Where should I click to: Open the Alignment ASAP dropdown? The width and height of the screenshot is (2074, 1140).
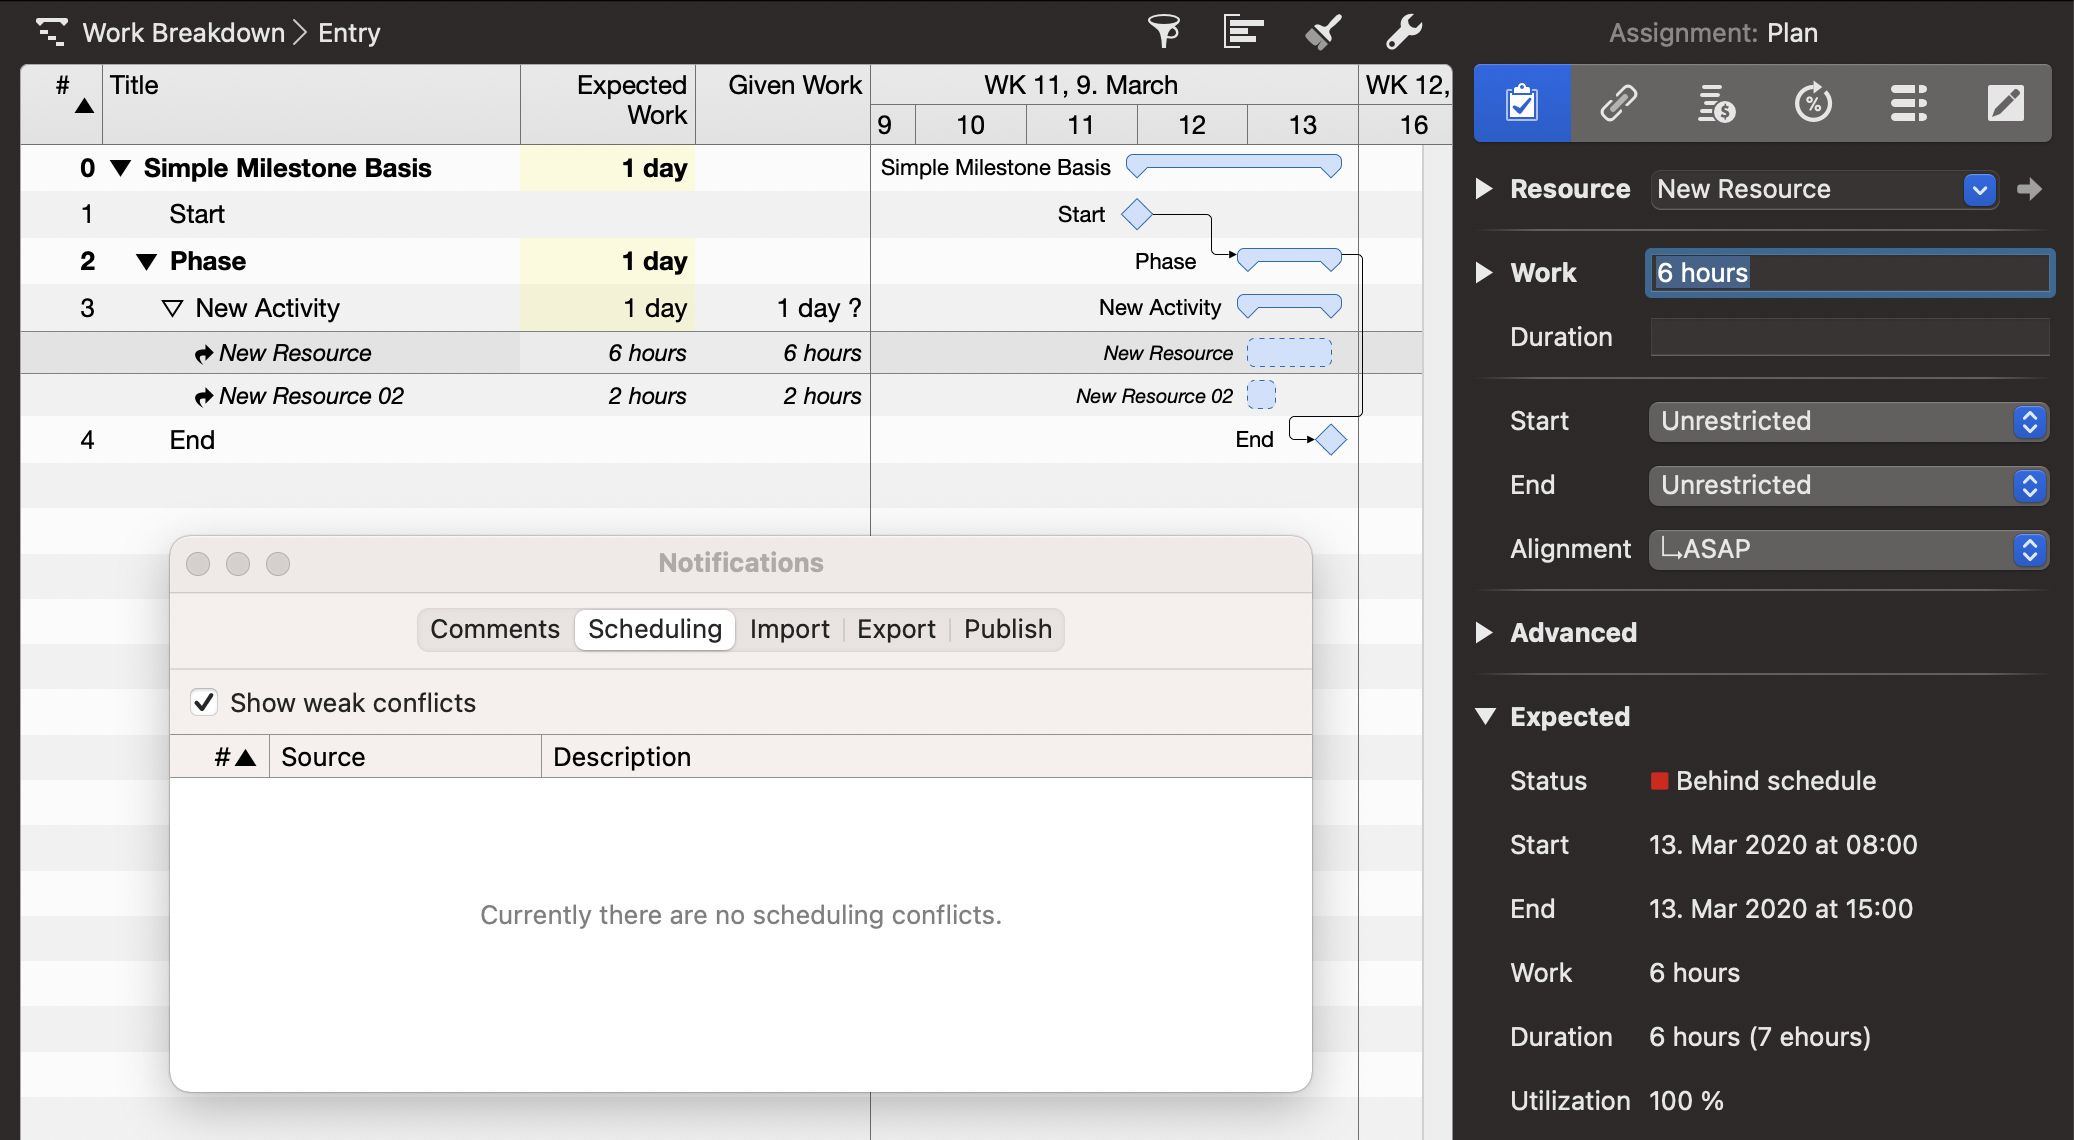[x=1848, y=549]
